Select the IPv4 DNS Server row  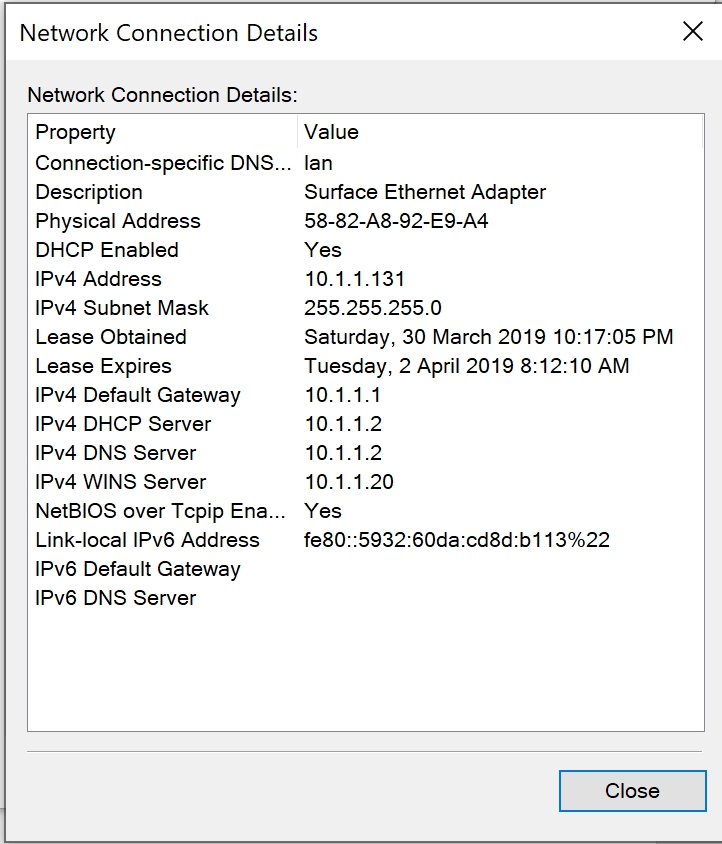pos(116,453)
